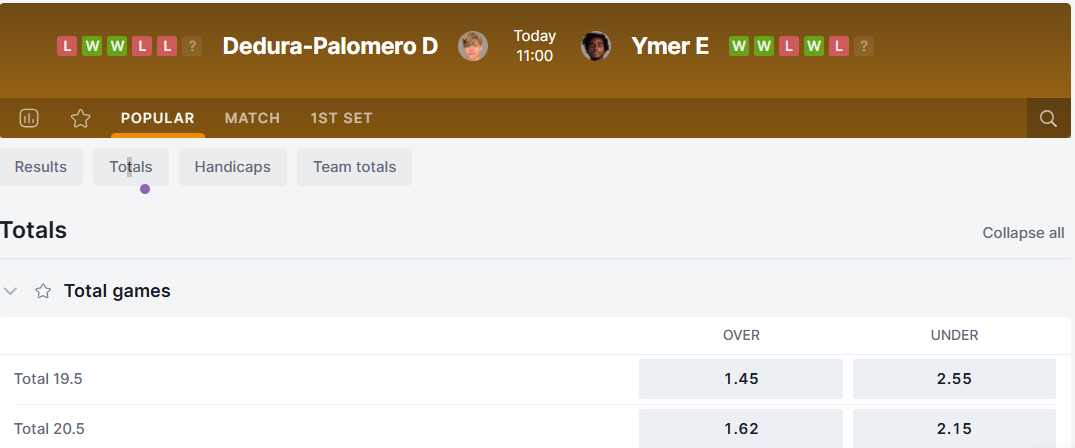The height and width of the screenshot is (448, 1075).
Task: Bet Under 19.5 at odds 2.55
Action: tap(954, 379)
